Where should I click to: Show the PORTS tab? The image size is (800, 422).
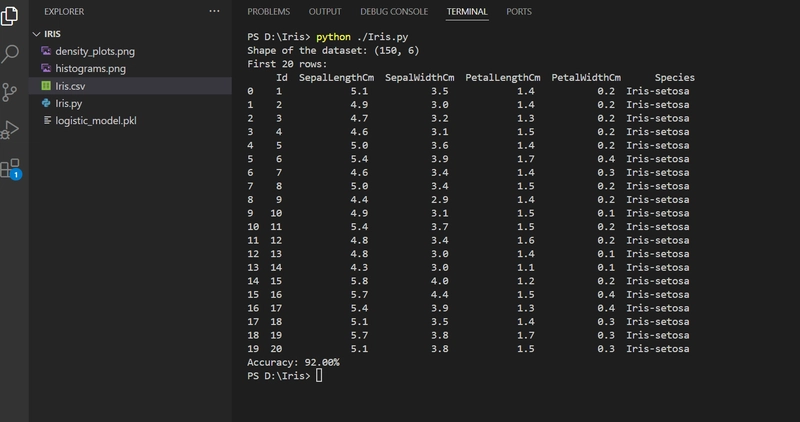point(519,12)
